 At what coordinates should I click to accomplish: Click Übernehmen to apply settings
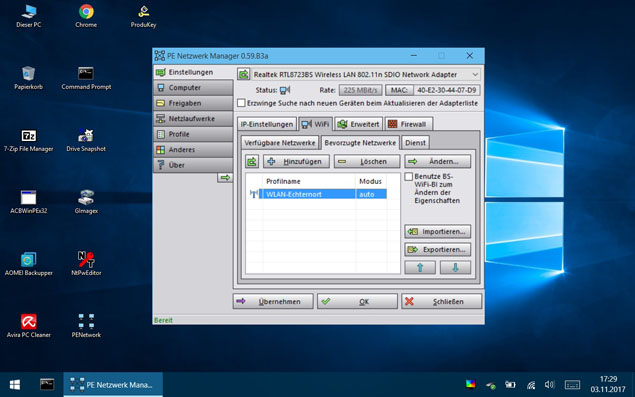click(273, 301)
